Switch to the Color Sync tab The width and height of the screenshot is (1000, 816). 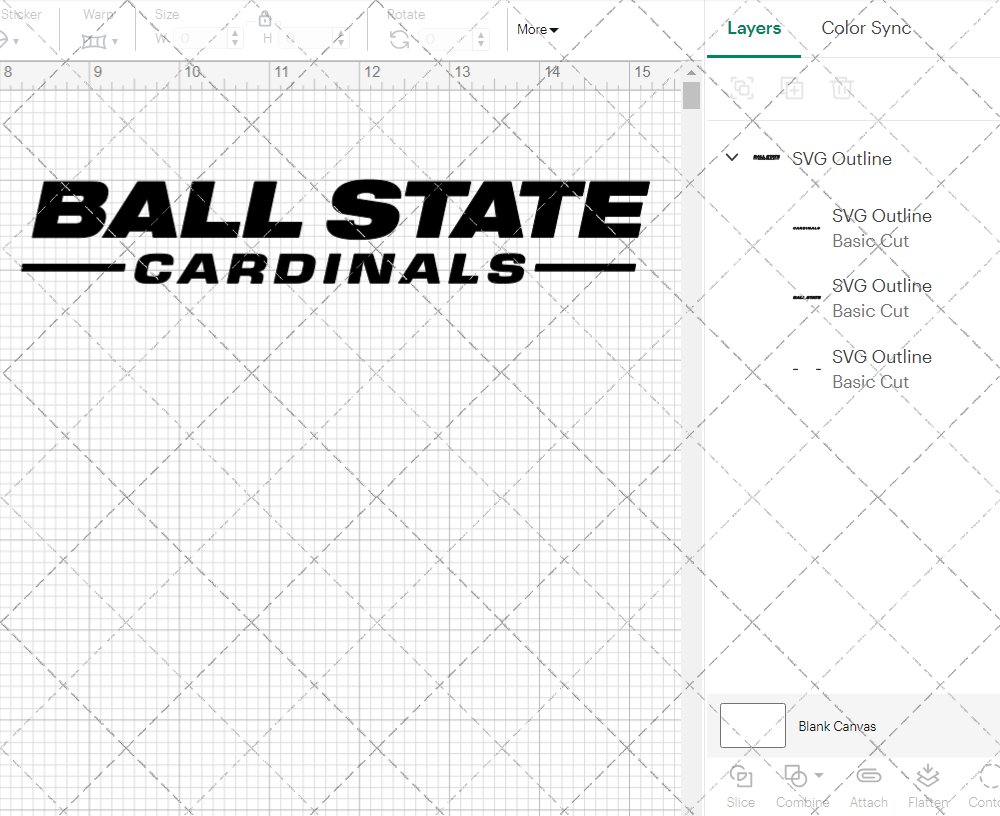click(x=866, y=28)
